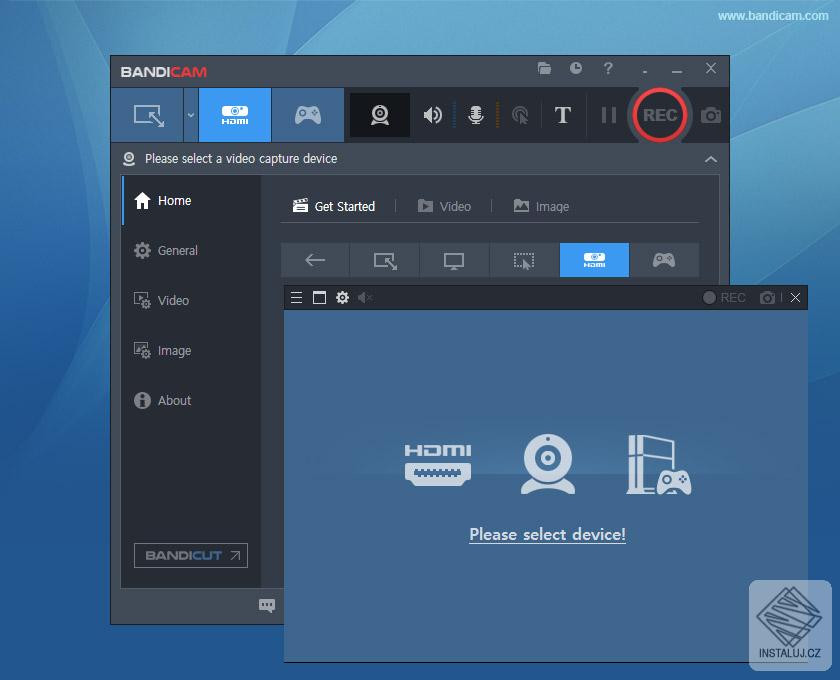Start recording with the red REC button
This screenshot has width=840, height=680.
click(x=659, y=115)
